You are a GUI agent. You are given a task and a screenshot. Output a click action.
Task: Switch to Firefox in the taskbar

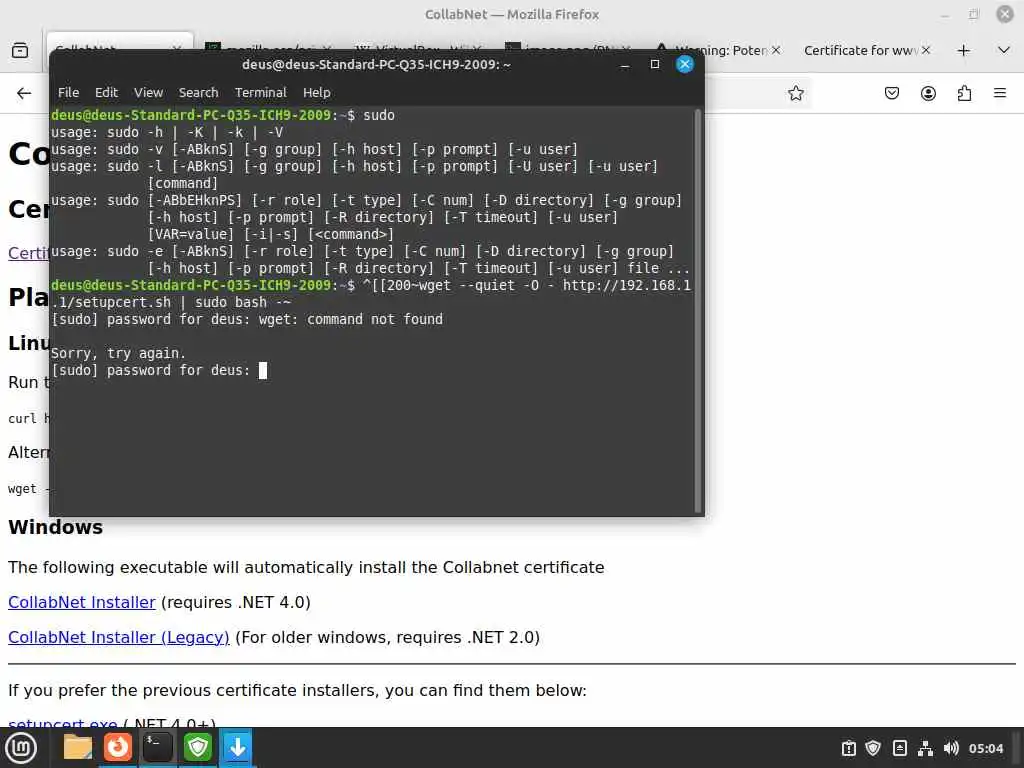click(118, 748)
